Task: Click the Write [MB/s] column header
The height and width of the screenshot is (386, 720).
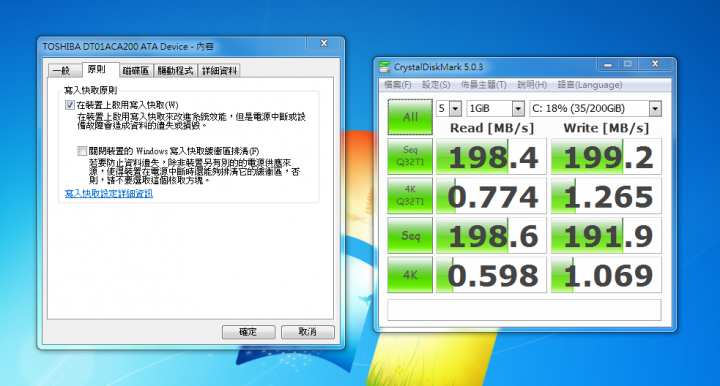Action: tap(606, 128)
